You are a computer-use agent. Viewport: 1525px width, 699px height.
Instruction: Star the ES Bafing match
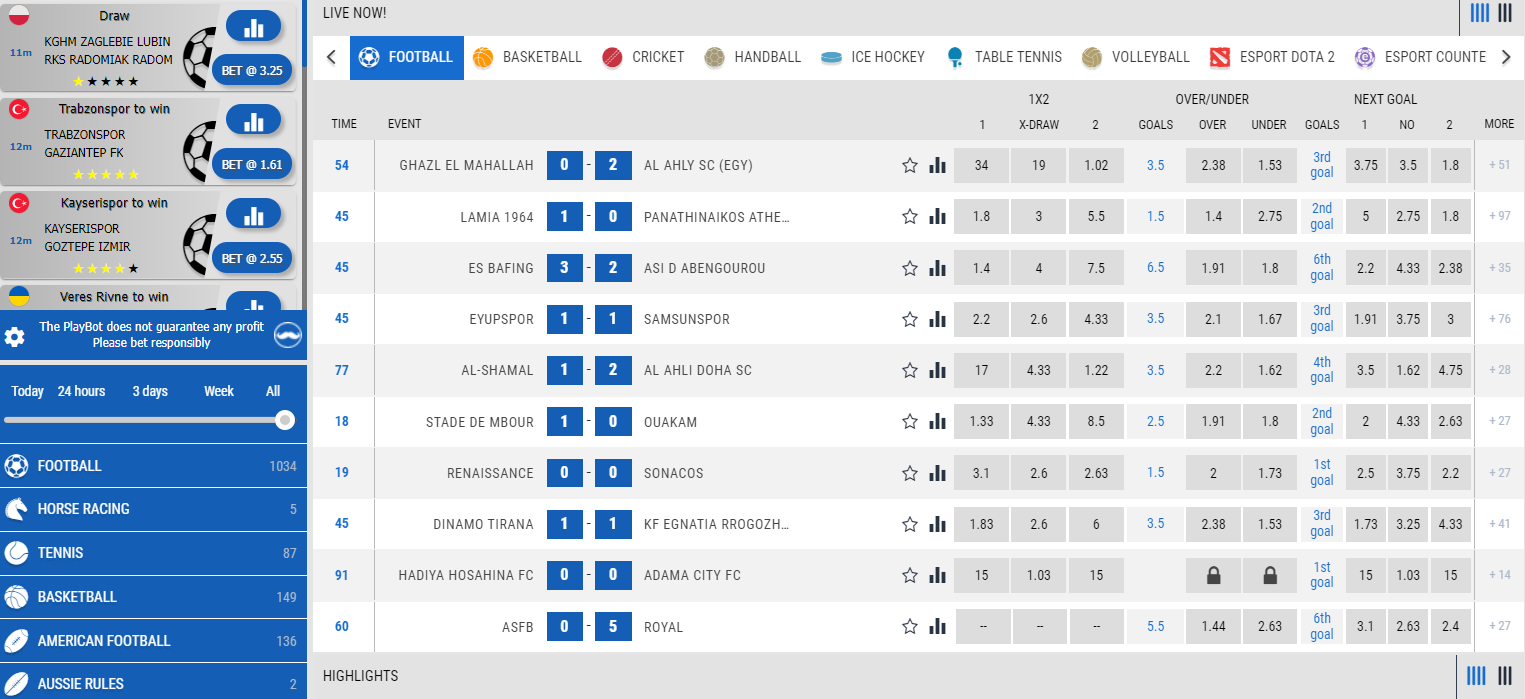pos(910,268)
